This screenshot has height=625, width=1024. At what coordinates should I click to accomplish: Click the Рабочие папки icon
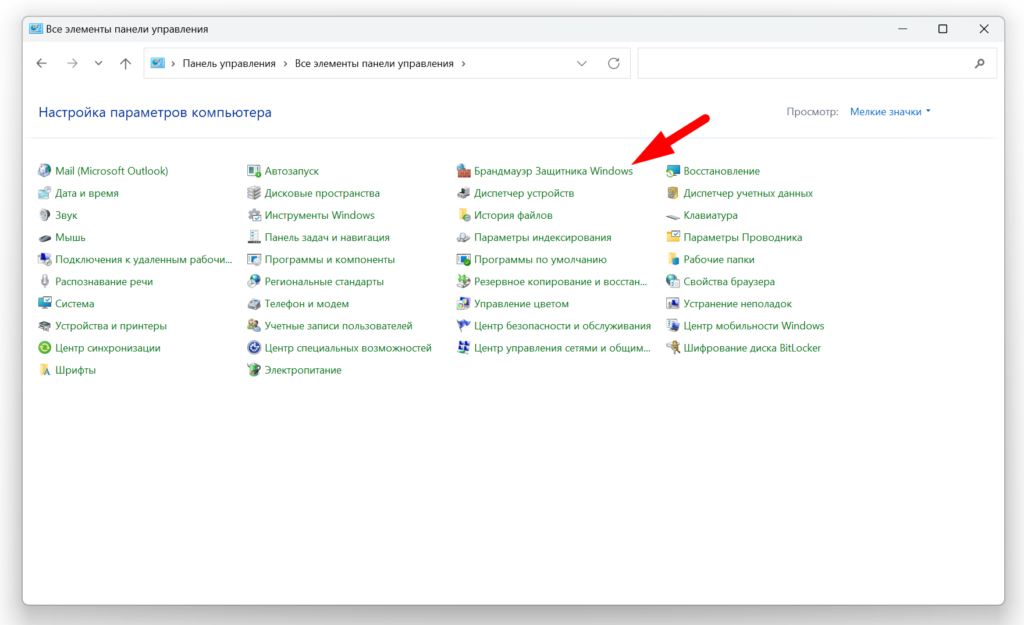pyautogui.click(x=673, y=260)
